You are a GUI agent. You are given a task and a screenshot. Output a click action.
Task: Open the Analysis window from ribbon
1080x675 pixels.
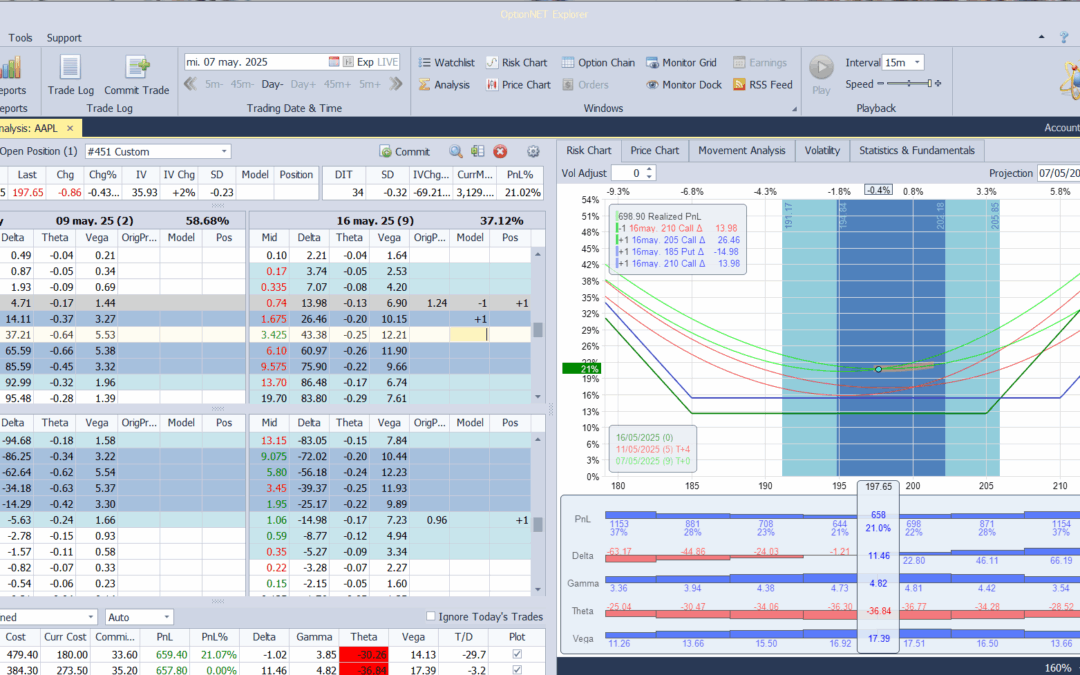(x=444, y=85)
